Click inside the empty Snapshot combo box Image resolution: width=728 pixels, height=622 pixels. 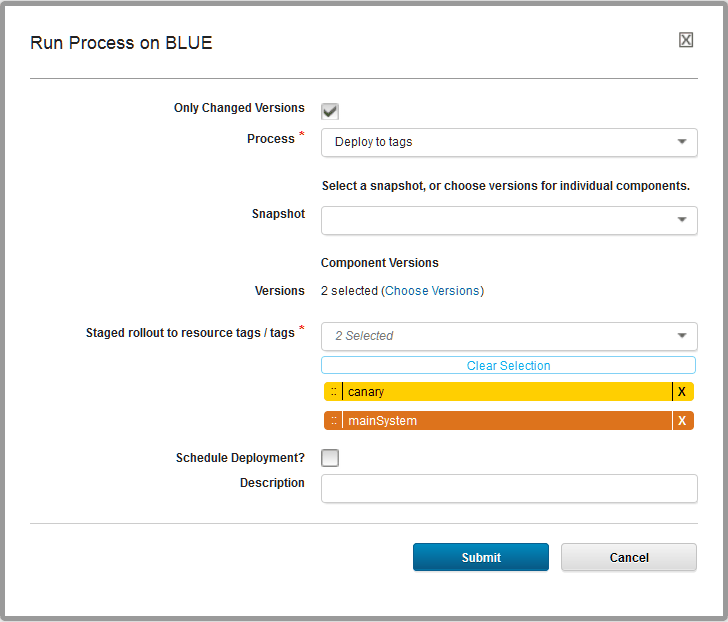pyautogui.click(x=495, y=220)
